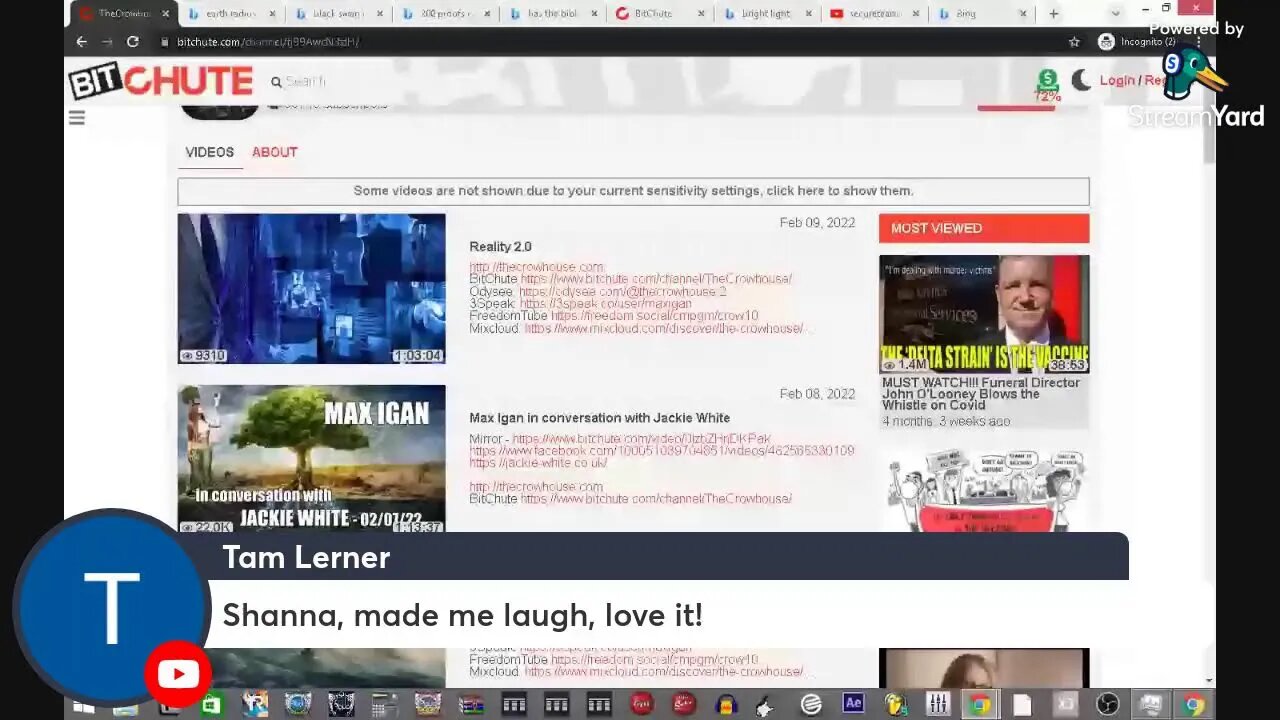Switch to the black swan browser tab

[x=336, y=14]
